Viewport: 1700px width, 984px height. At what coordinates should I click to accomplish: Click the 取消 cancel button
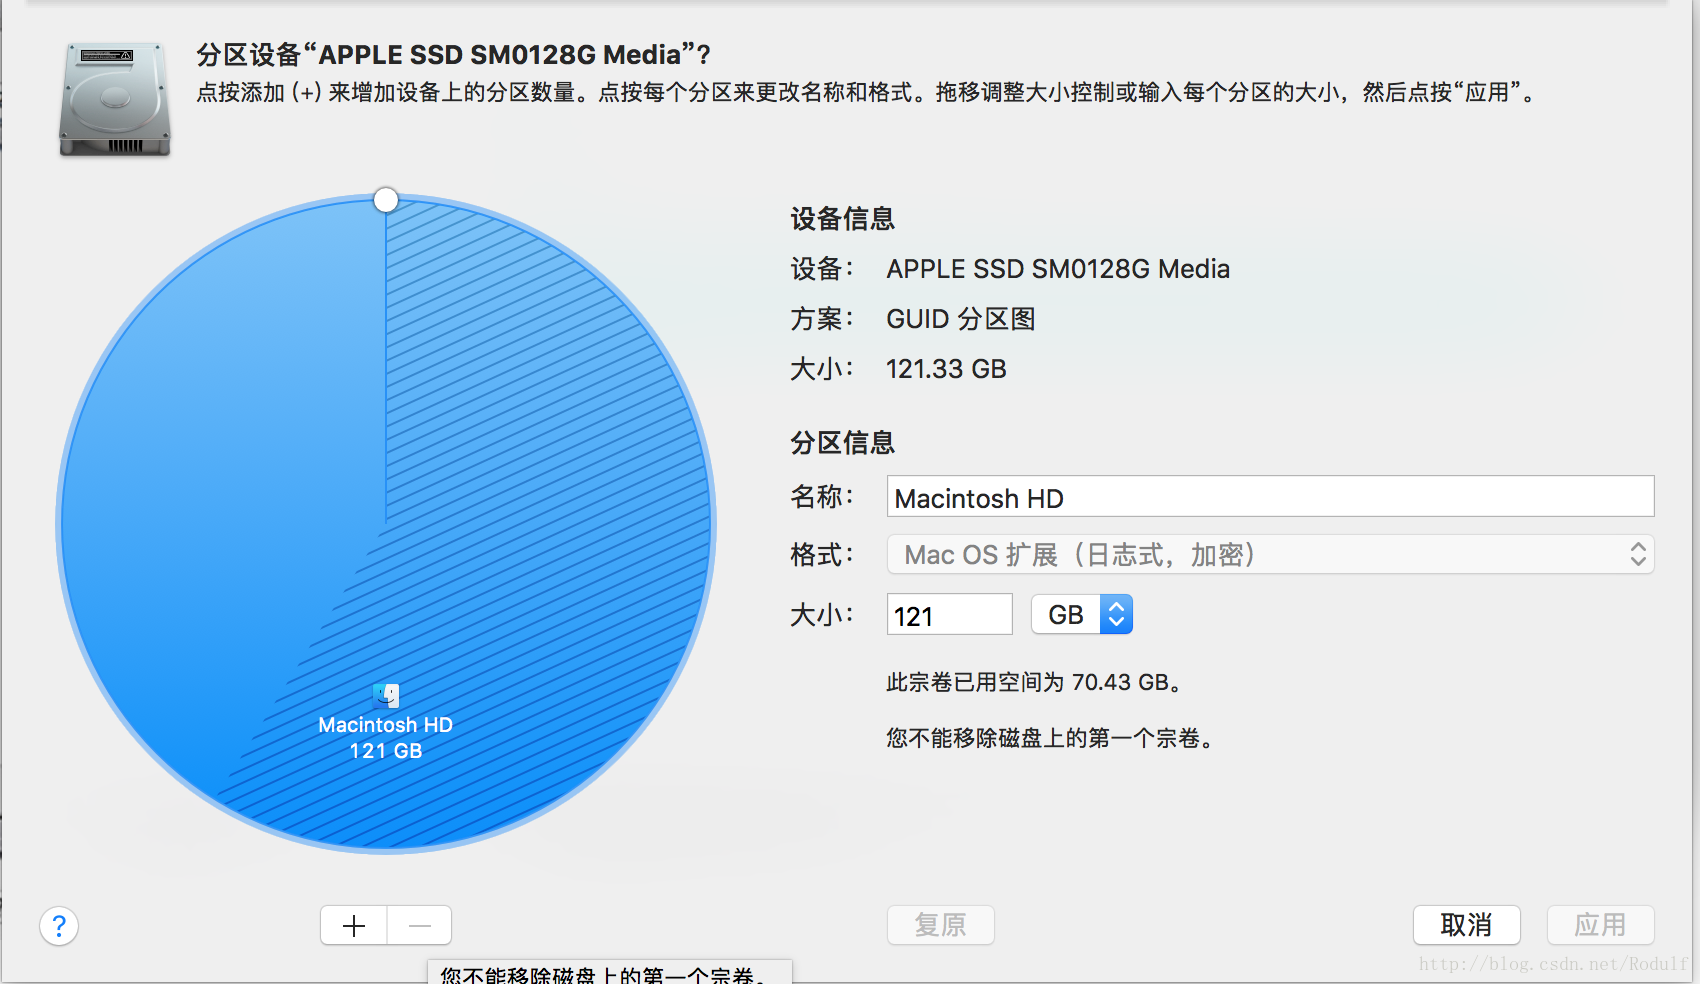[1467, 925]
